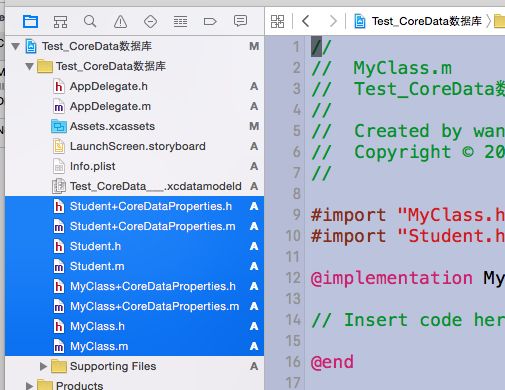The width and height of the screenshot is (505, 390).
Task: Collapse the Test_CoreData数据库 project root
Action: pyautogui.click(x=15, y=46)
